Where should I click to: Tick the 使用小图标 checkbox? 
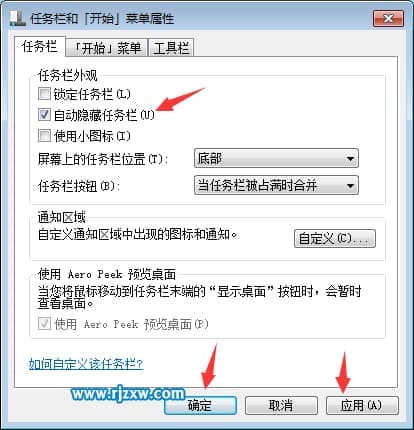click(x=44, y=136)
